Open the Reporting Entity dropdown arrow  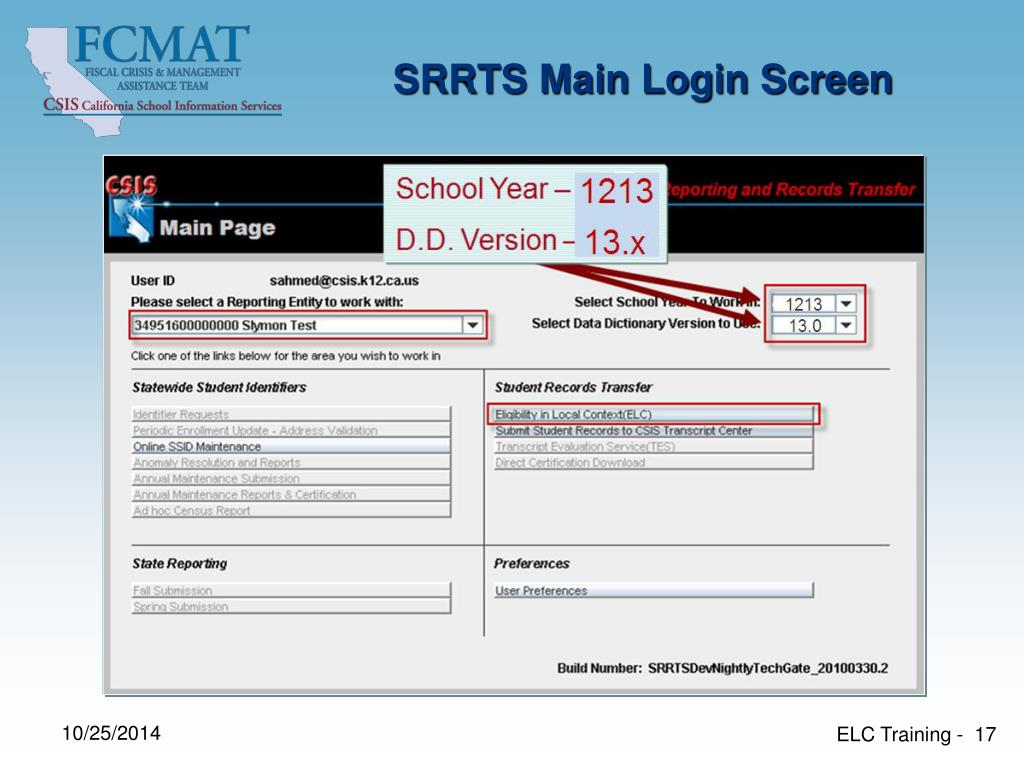click(472, 325)
